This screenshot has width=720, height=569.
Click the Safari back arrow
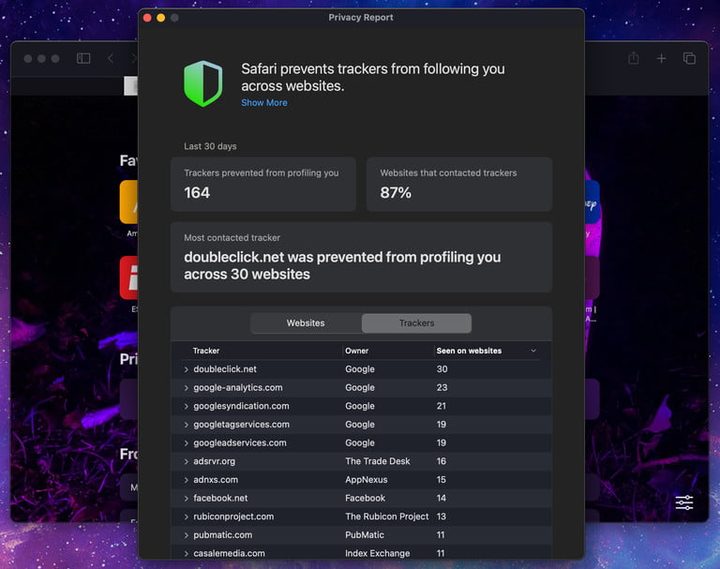[110, 59]
